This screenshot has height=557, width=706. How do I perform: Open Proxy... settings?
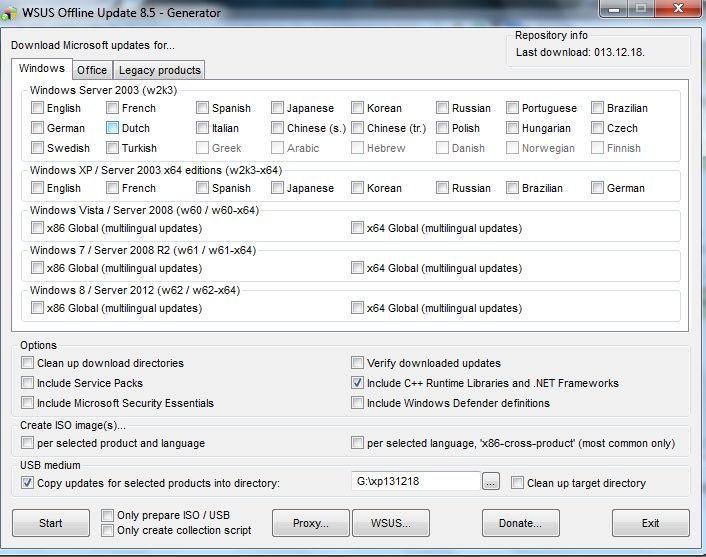[x=311, y=523]
